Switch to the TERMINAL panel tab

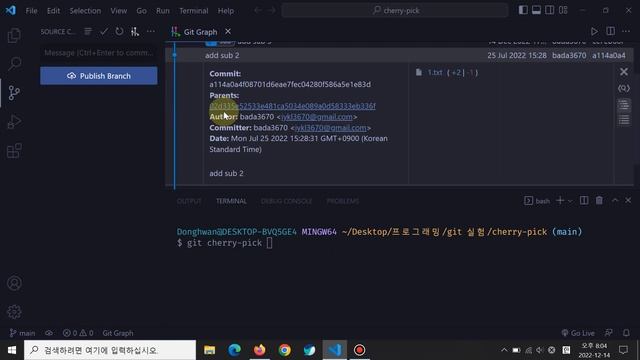tap(231, 201)
